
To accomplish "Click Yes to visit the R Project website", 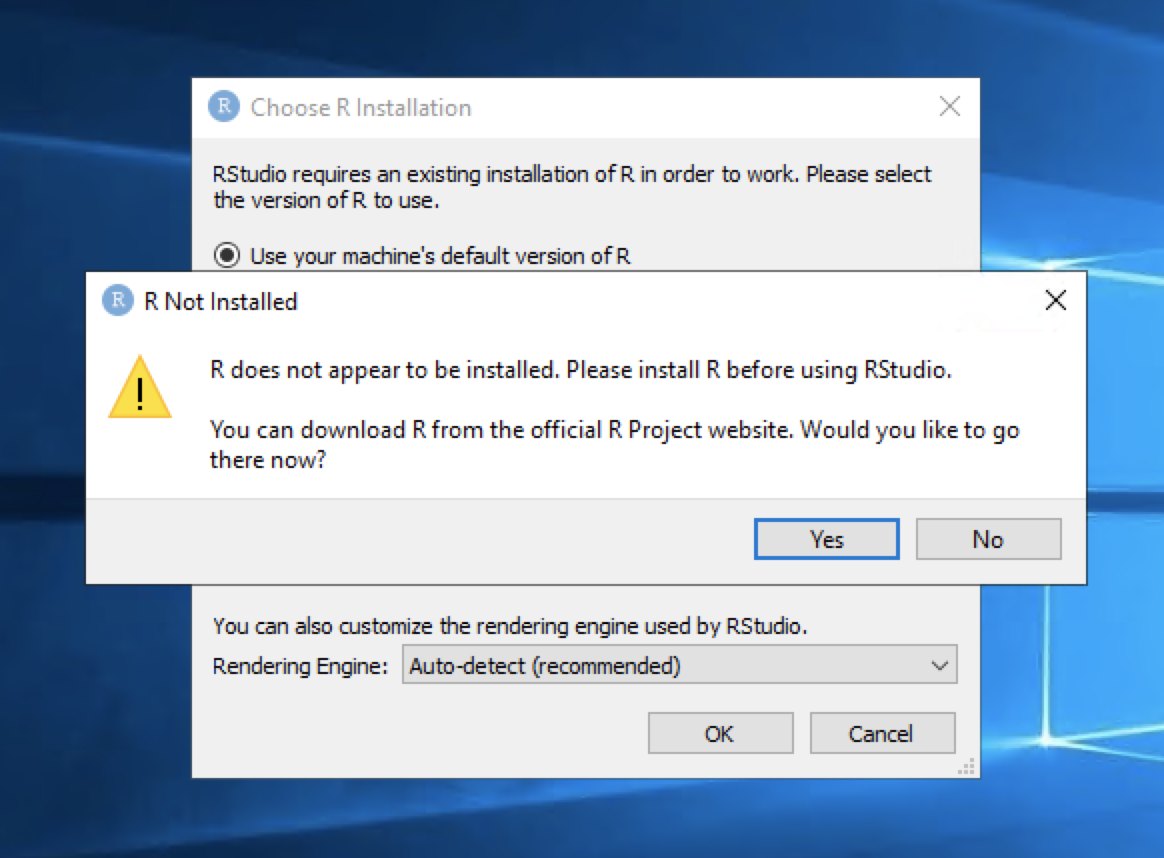I will [826, 539].
